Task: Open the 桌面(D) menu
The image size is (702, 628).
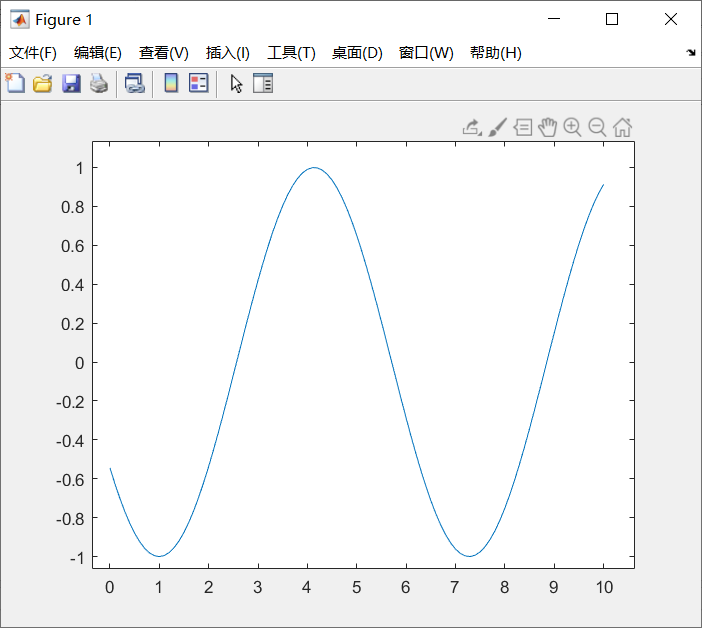Action: point(357,53)
